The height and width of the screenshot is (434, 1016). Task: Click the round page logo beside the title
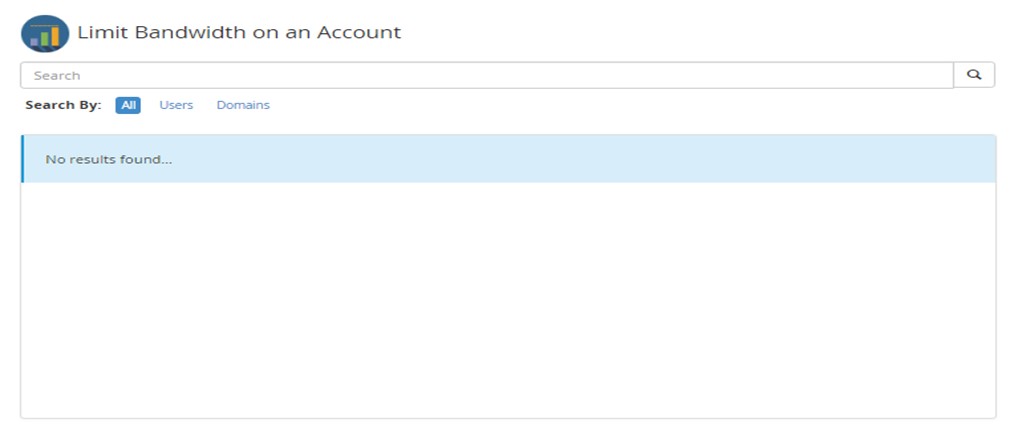pos(45,33)
